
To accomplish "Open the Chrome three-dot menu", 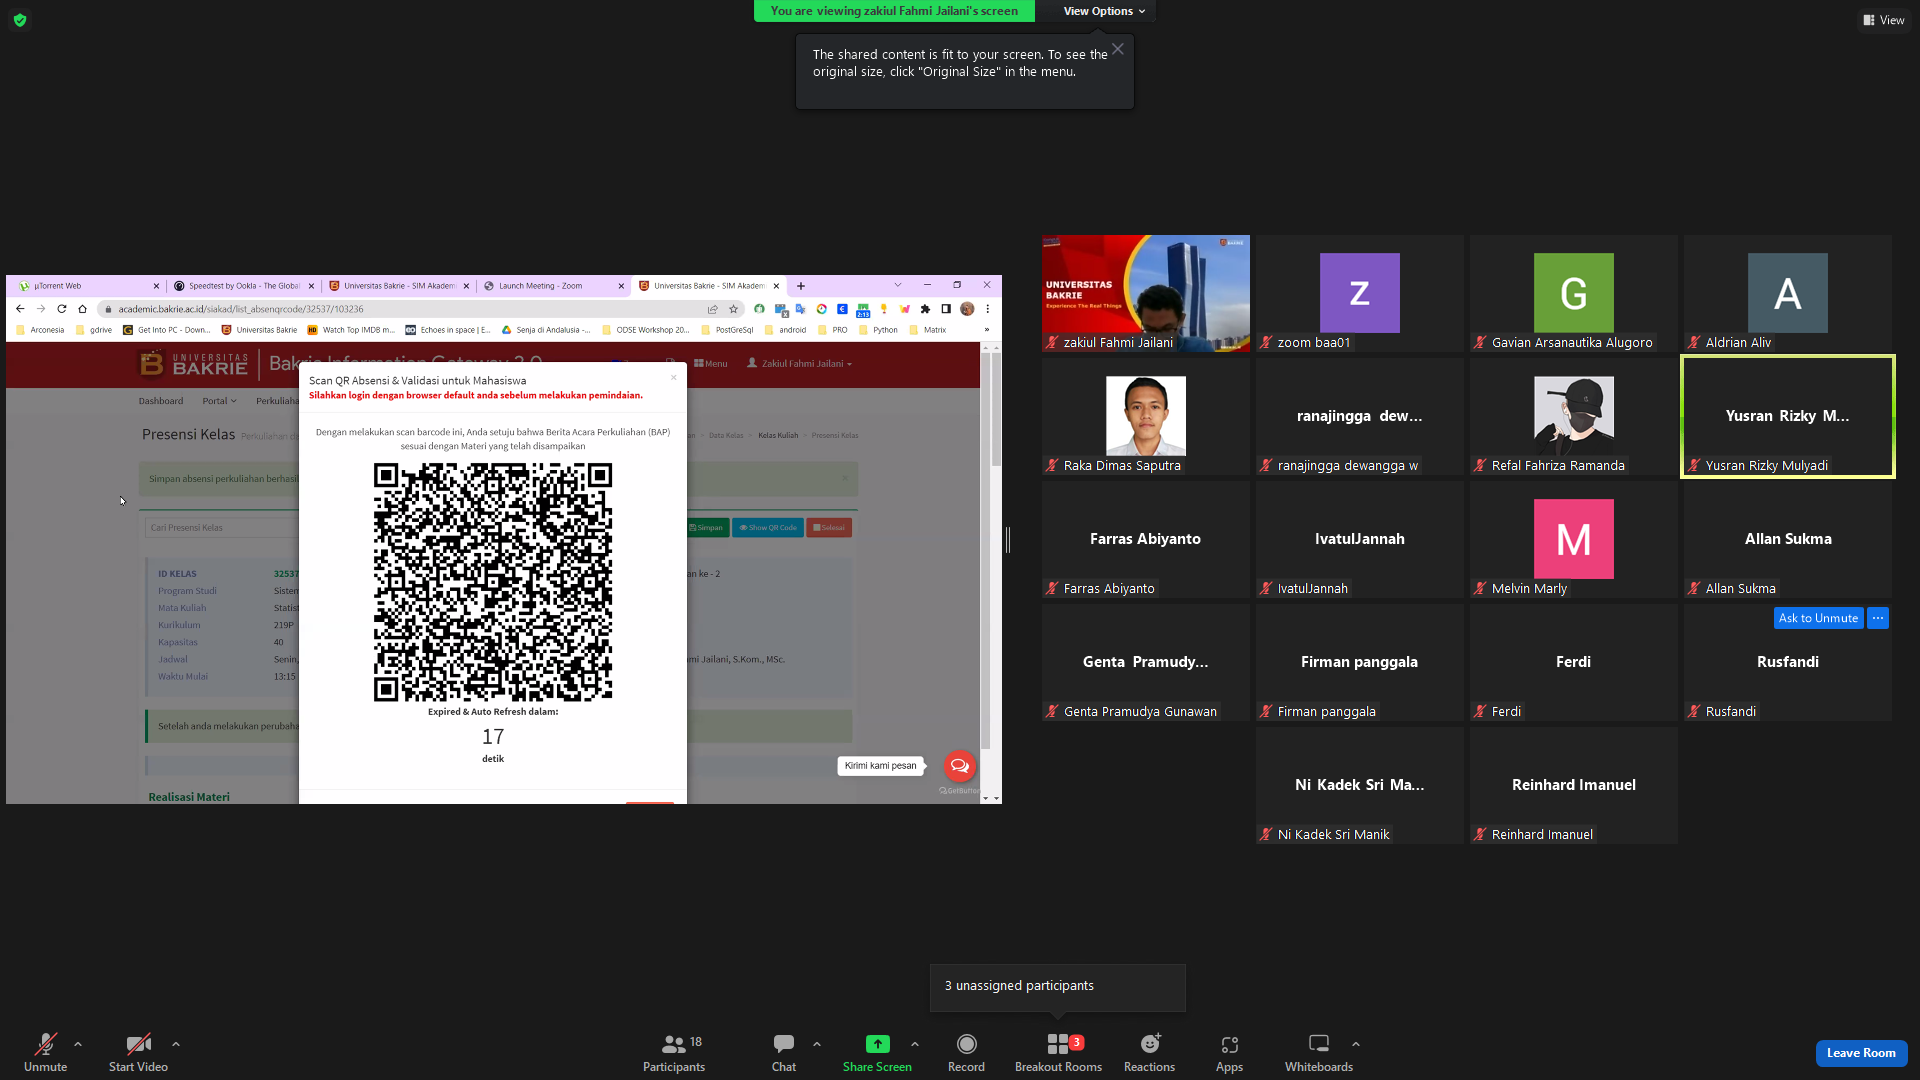I will coord(988,309).
